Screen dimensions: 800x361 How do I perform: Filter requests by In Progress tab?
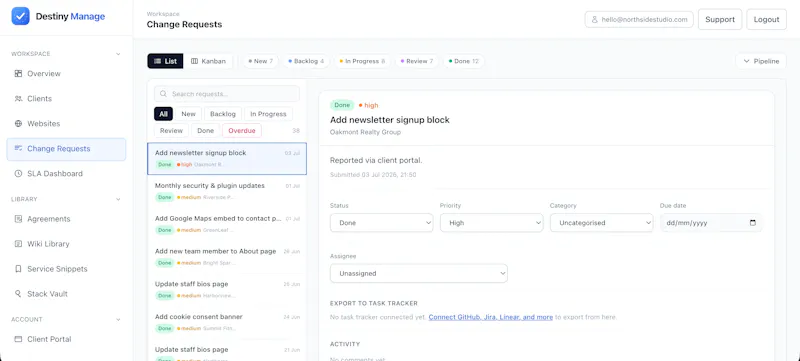point(268,114)
